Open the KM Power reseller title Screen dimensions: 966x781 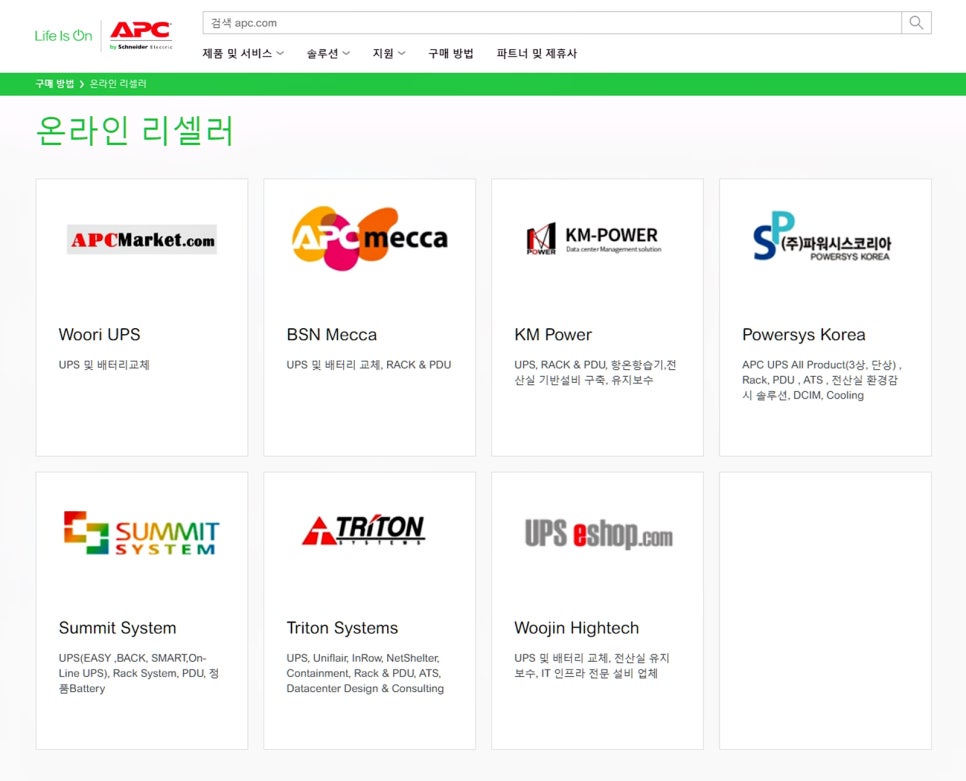(x=553, y=334)
